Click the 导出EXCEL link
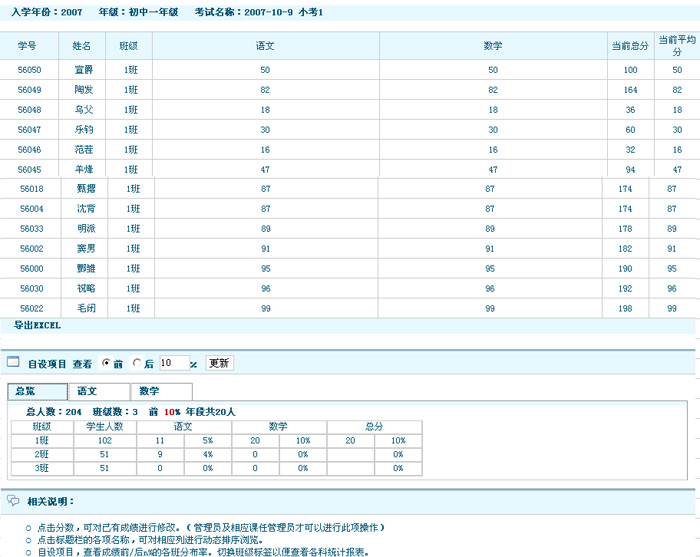 coord(37,326)
